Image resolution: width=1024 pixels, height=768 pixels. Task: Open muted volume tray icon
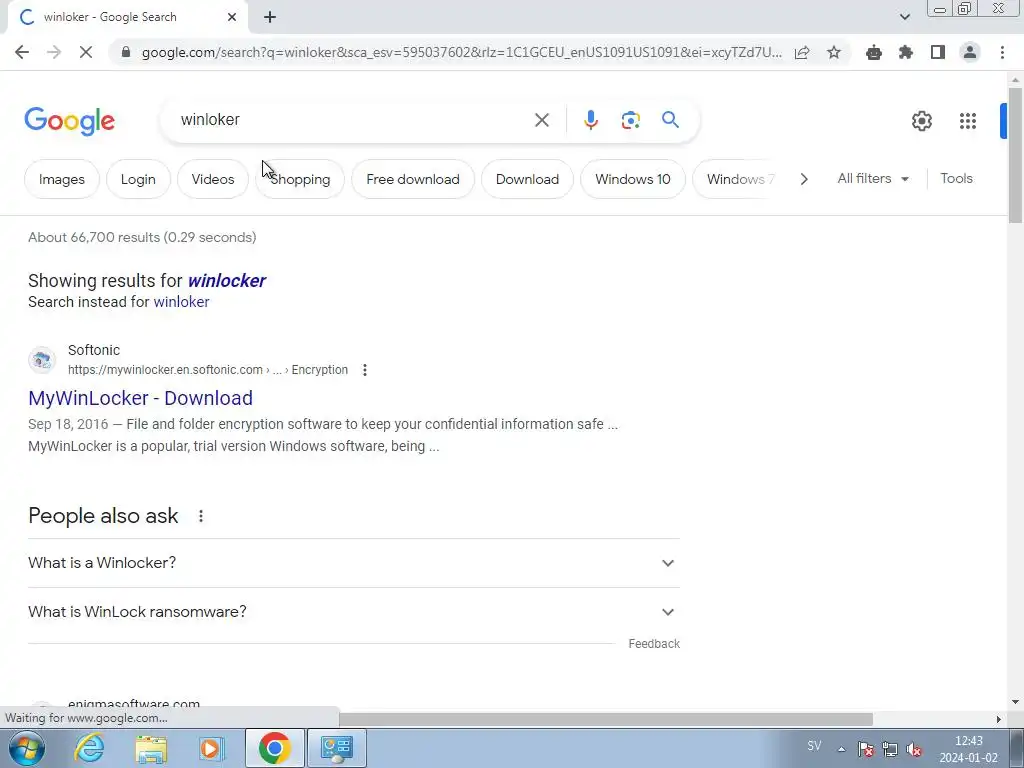(914, 749)
